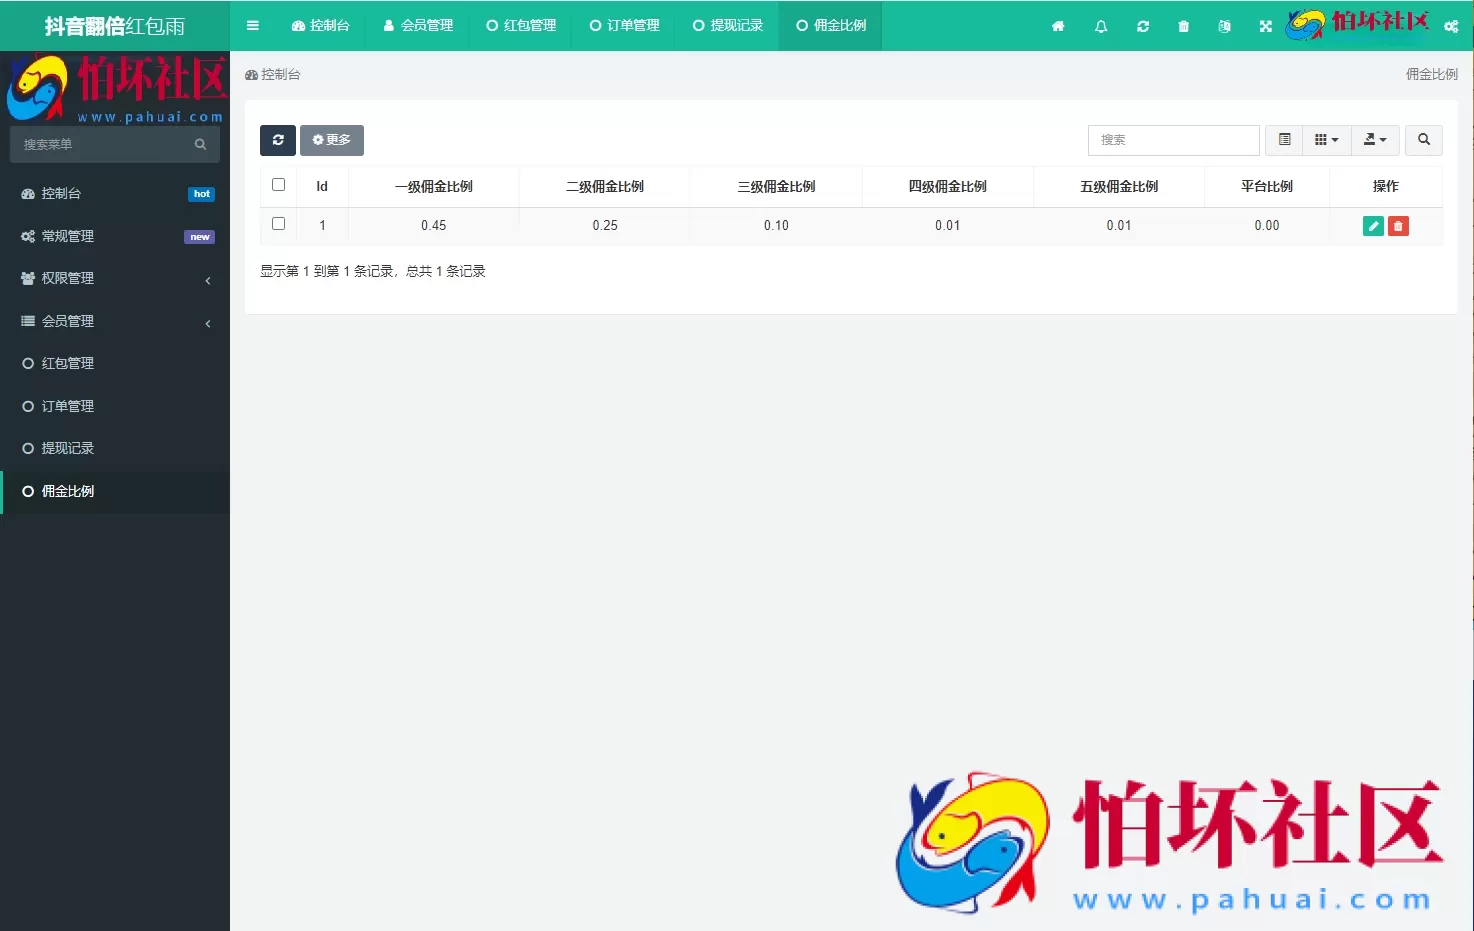This screenshot has height=931, width=1474.
Task: Click the 五级佣金比例 column header
Action: click(1119, 187)
